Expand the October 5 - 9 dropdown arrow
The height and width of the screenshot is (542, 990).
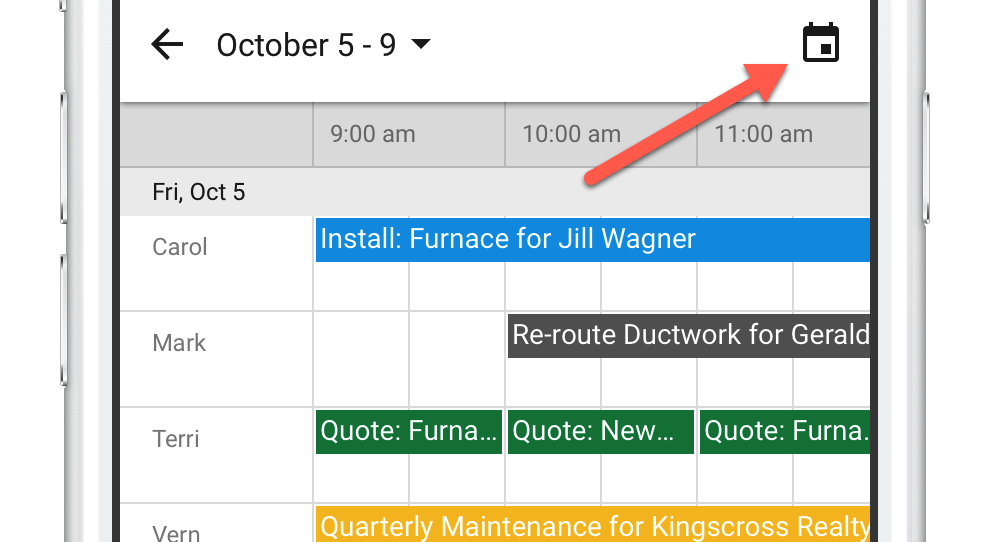(420, 44)
